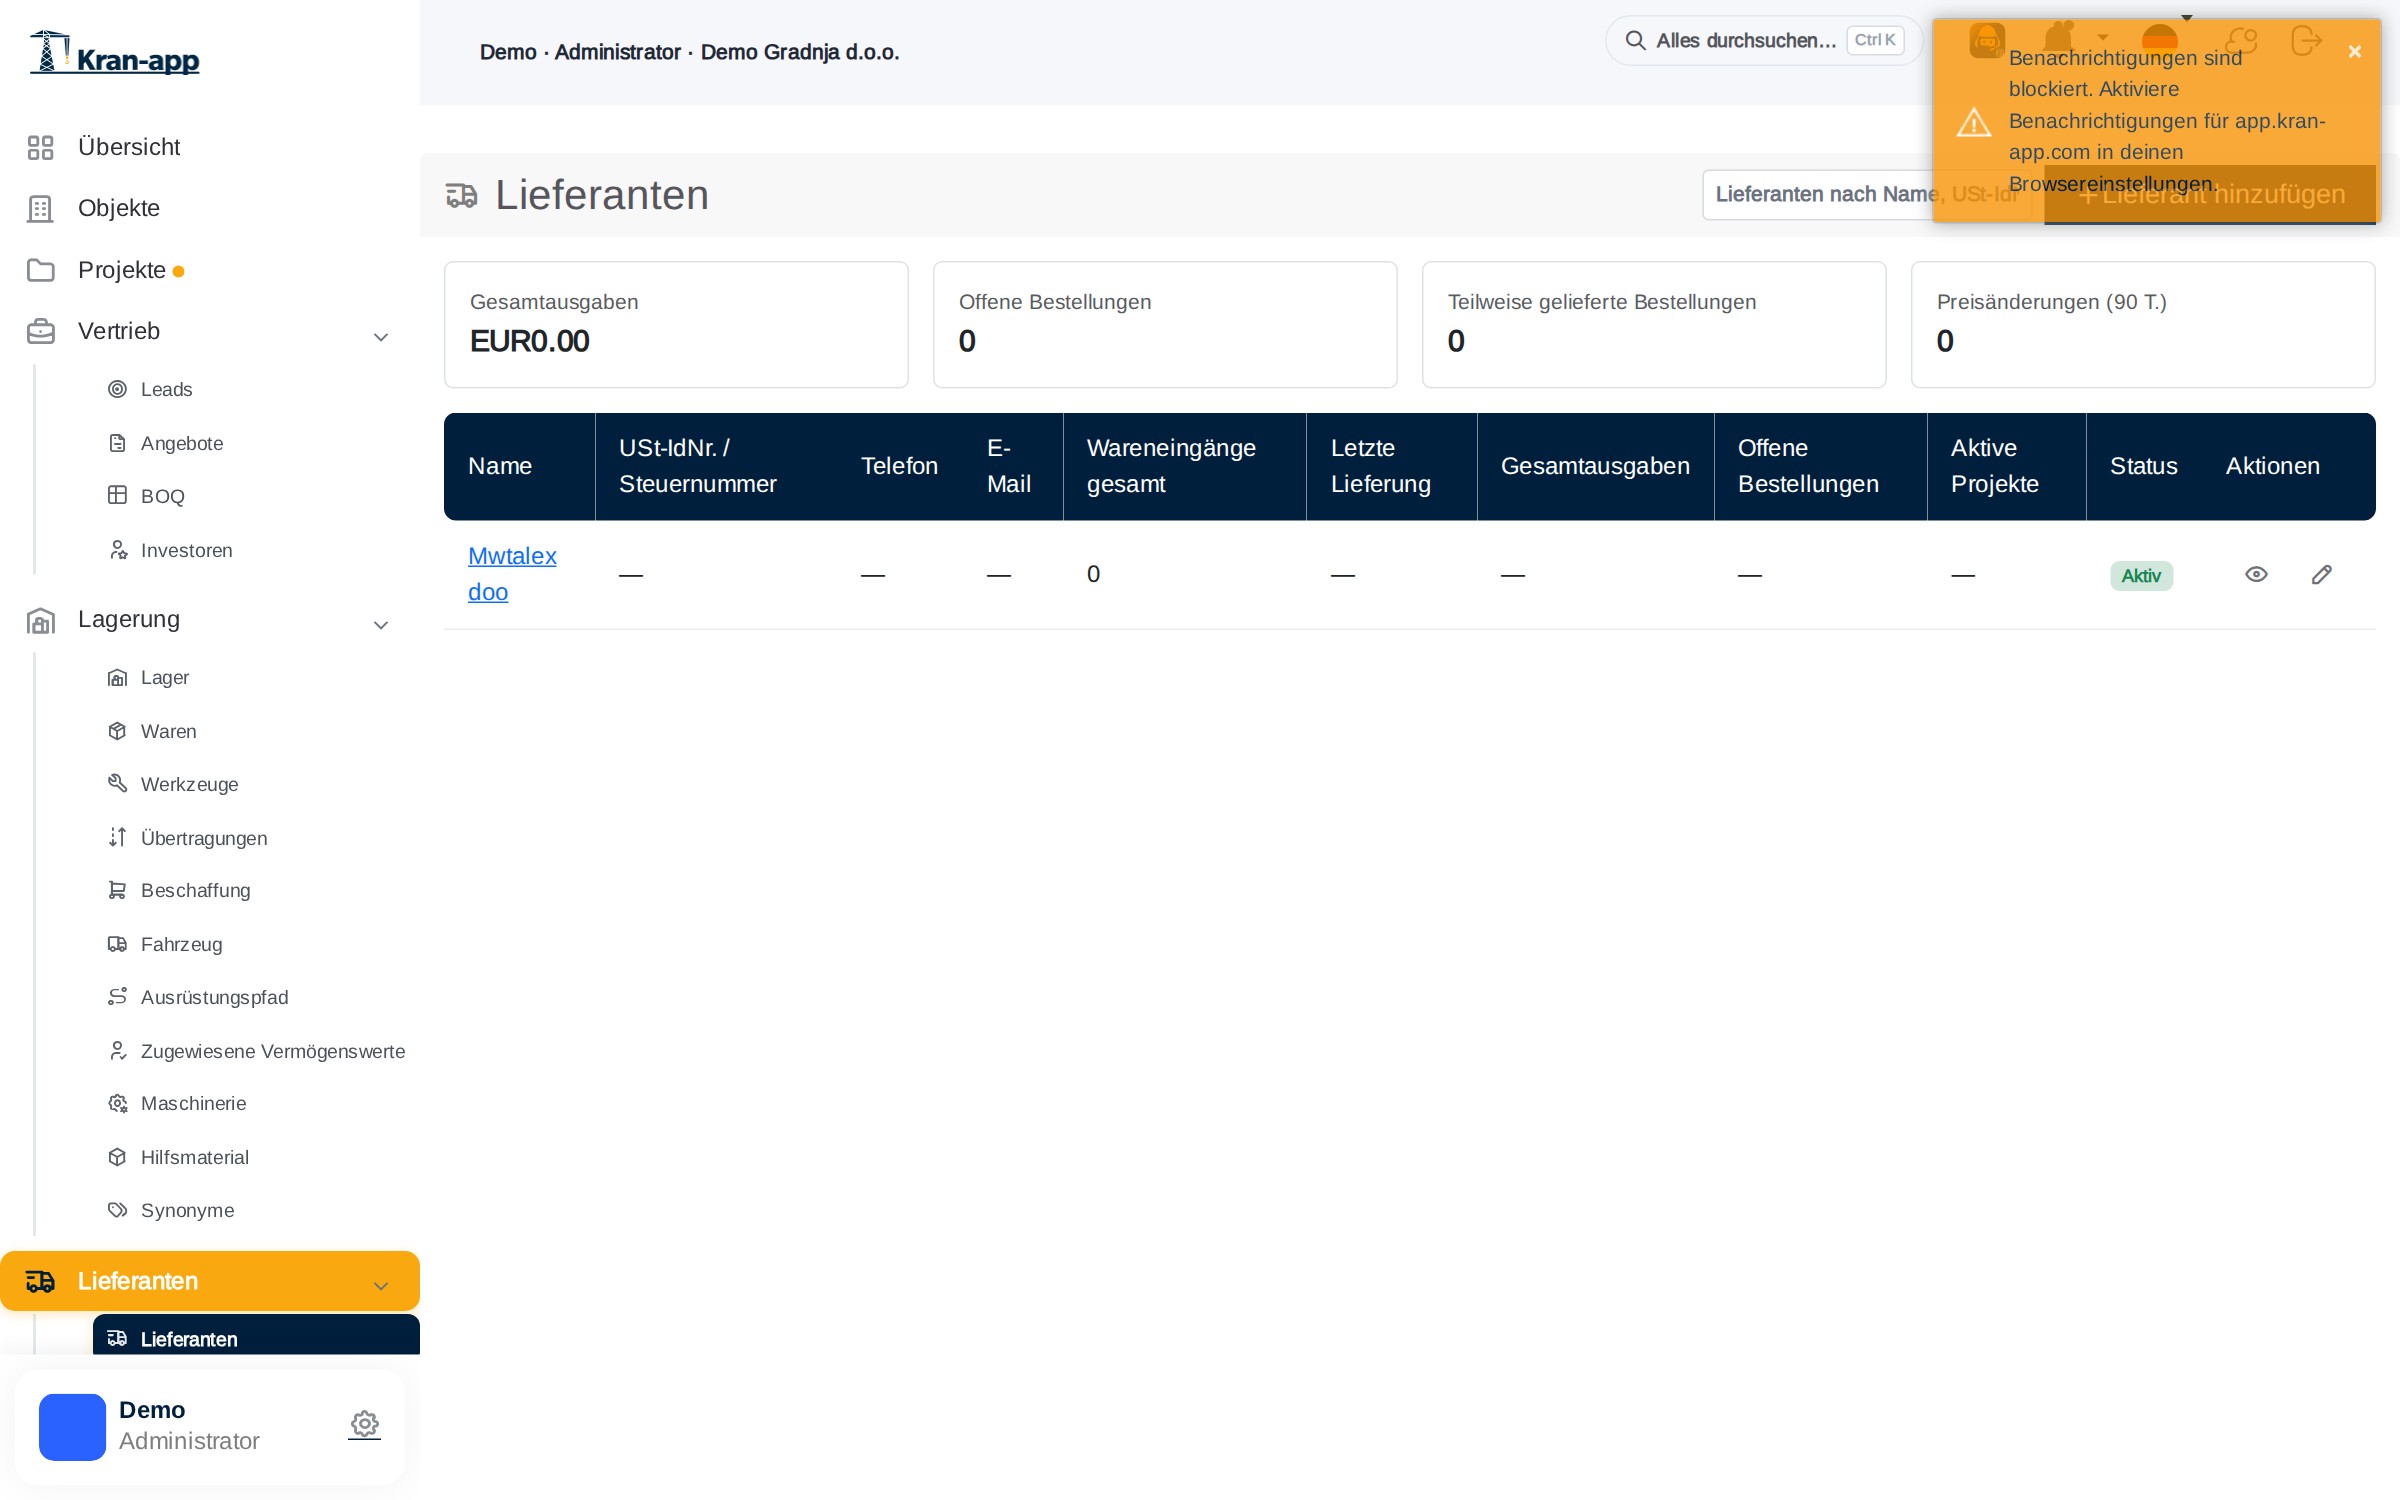Click the Lieferanten nach Name search box
Screen dimensions: 2400x1500
(x=1866, y=194)
